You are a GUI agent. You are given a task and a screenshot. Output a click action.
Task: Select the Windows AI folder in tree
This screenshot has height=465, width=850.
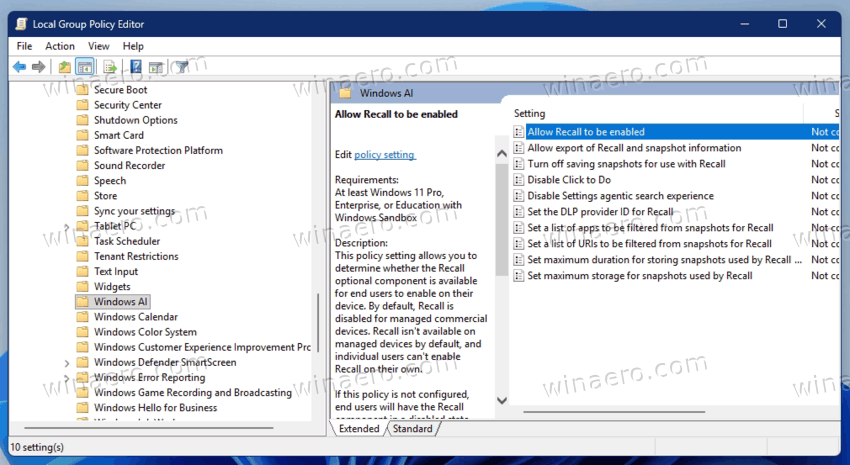coord(120,302)
